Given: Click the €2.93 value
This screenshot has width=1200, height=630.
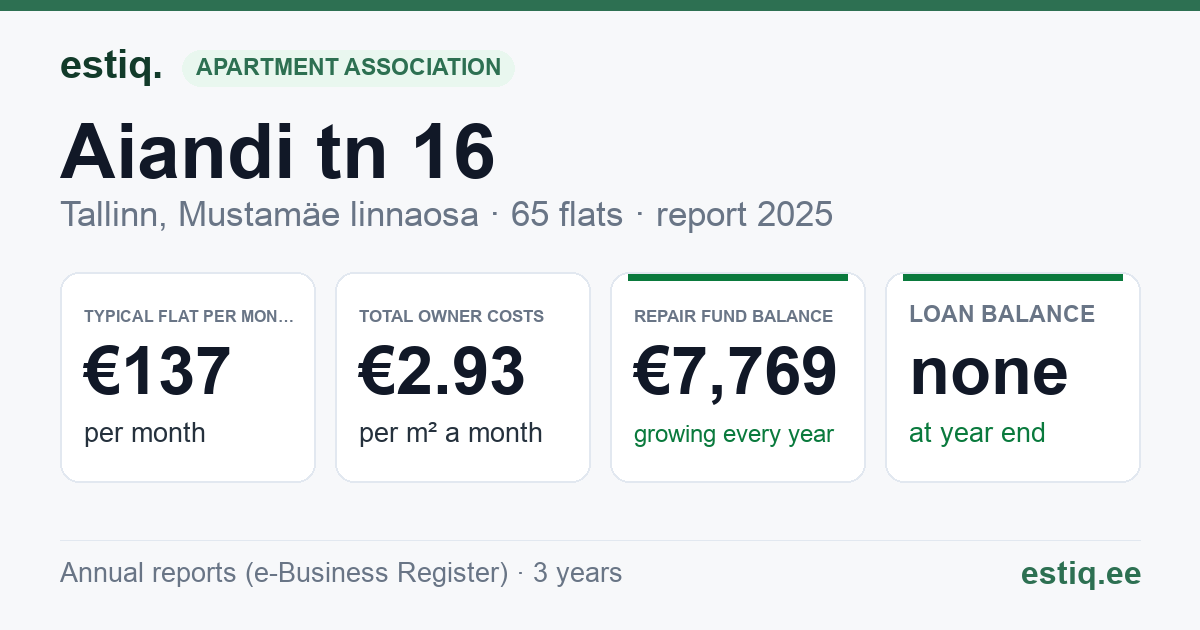Looking at the screenshot, I should (x=442, y=371).
